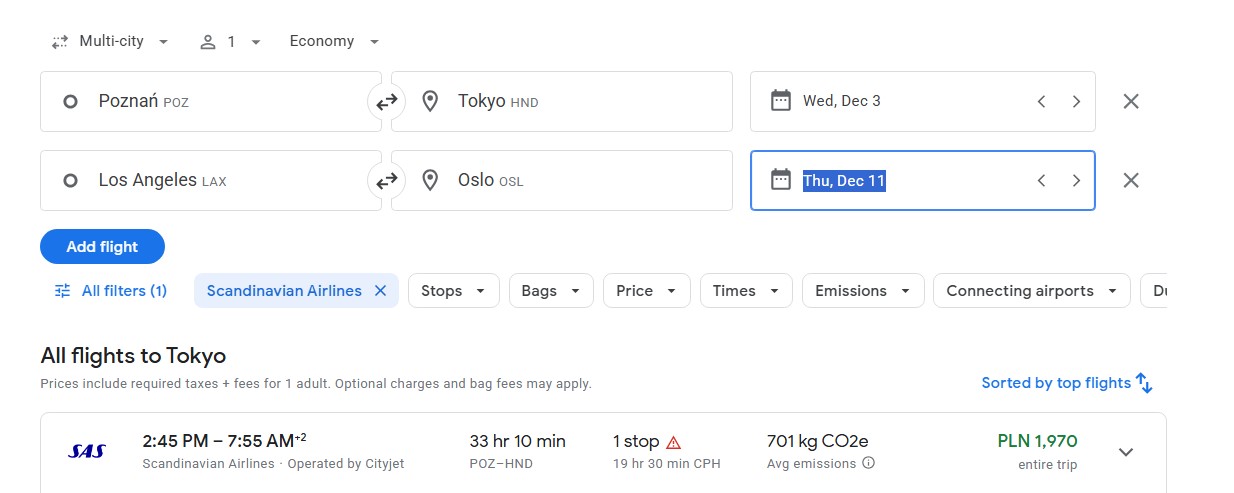Click the 1 stop warning triangle icon
Image resolution: width=1234 pixels, height=493 pixels.
click(674, 442)
